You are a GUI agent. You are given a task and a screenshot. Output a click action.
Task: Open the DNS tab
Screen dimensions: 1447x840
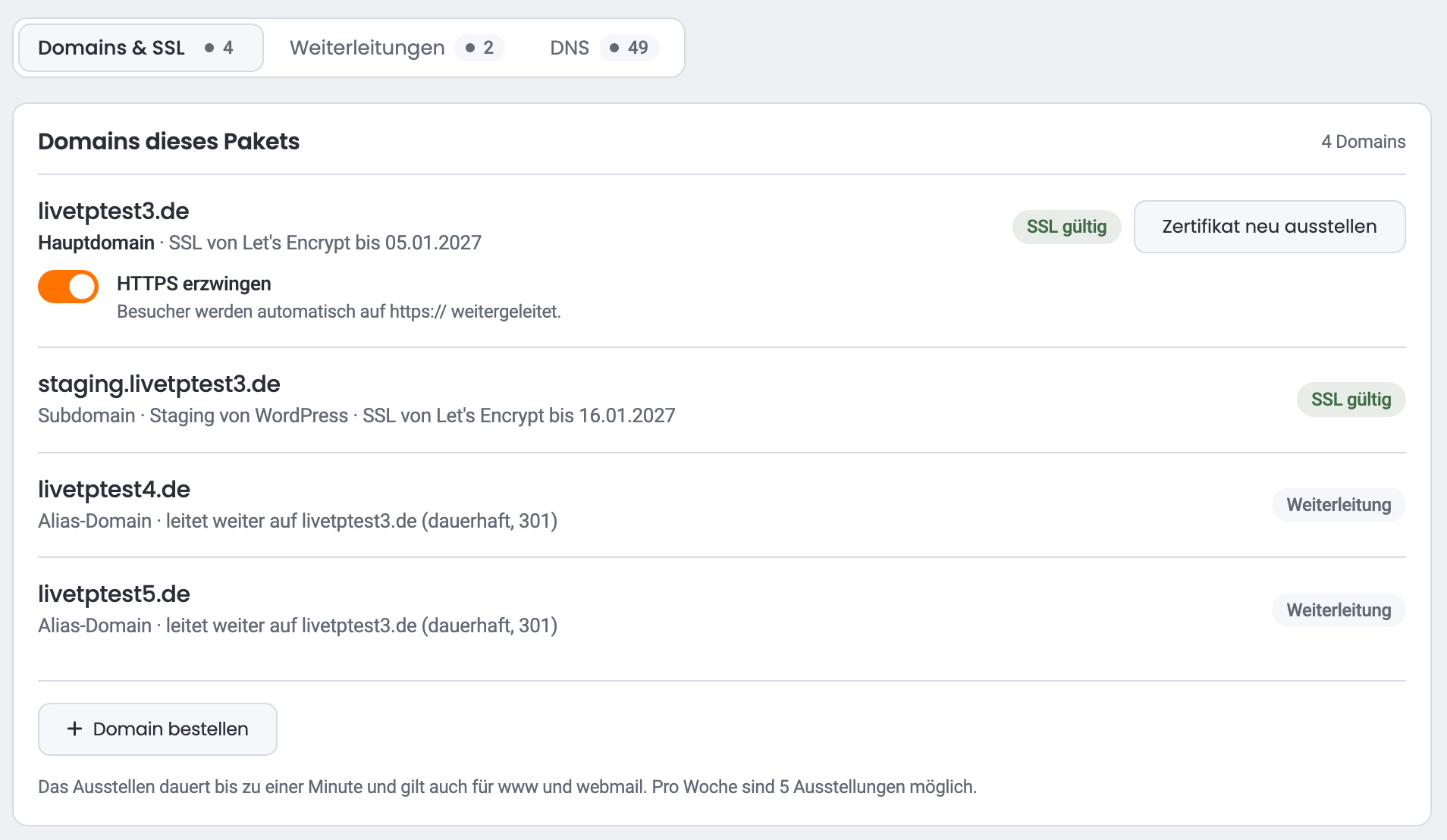pyautogui.click(x=604, y=48)
